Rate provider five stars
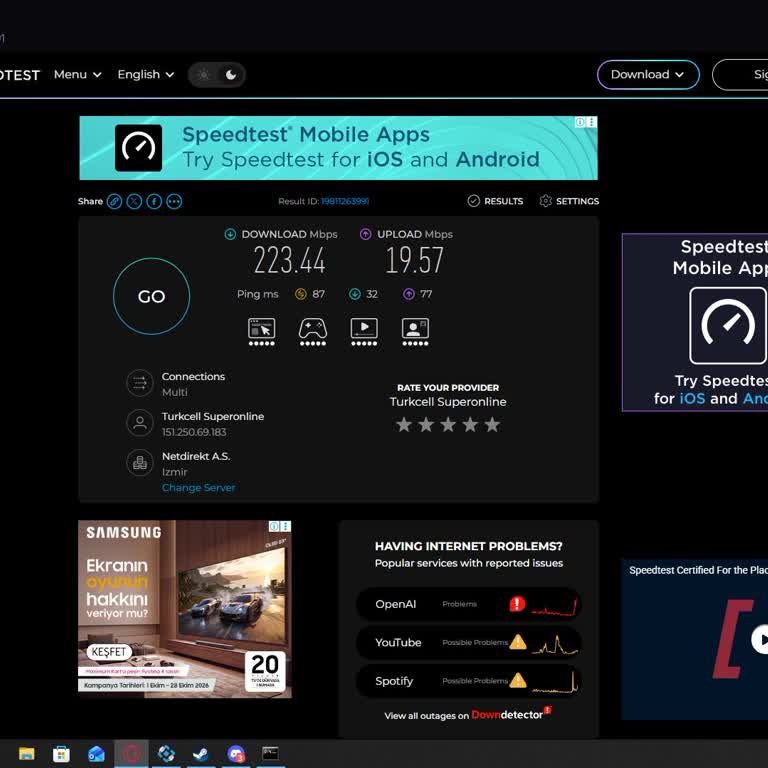 tap(492, 424)
